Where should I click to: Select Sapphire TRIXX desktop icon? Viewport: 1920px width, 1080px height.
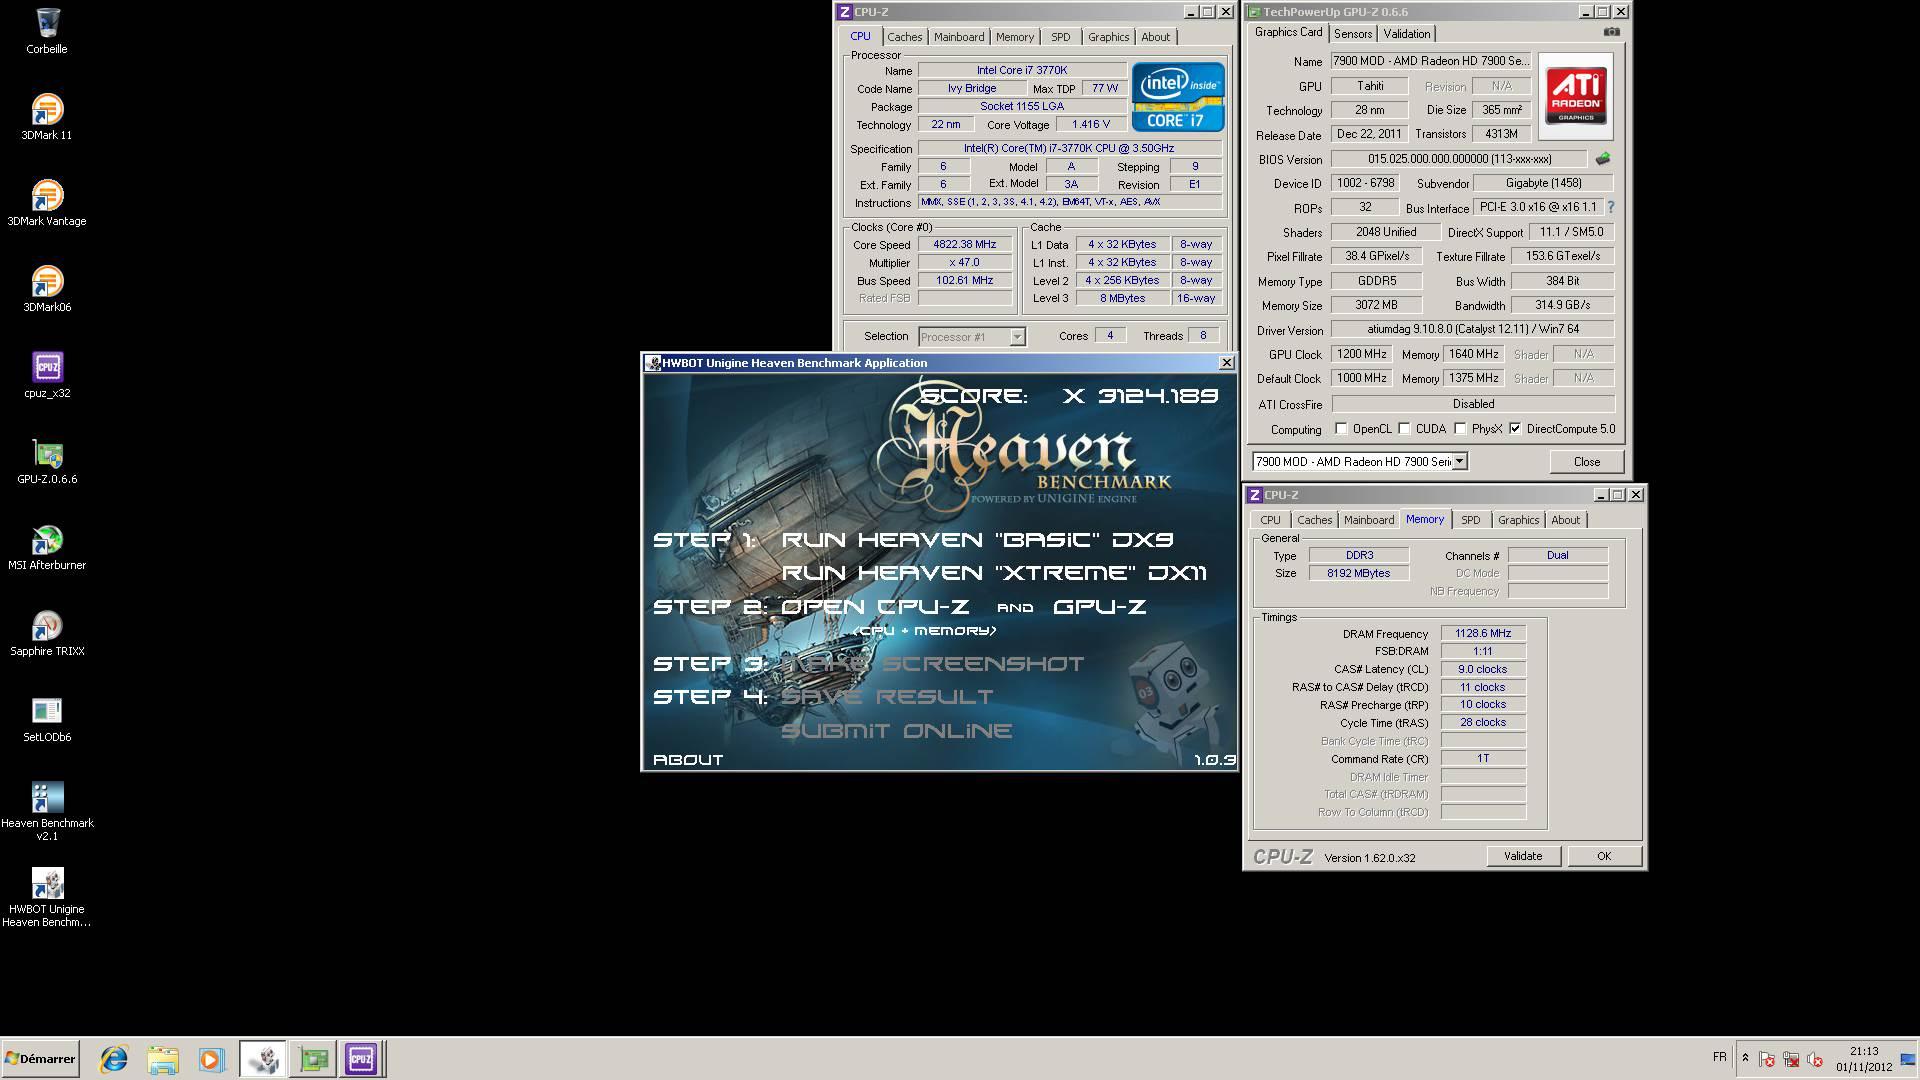pos(47,633)
